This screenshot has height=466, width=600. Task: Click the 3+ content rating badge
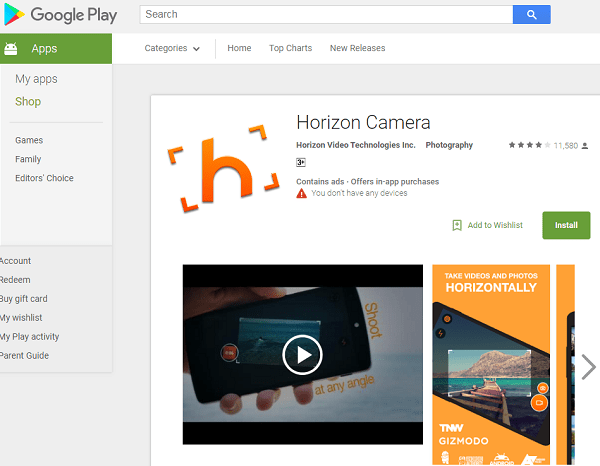click(301, 162)
